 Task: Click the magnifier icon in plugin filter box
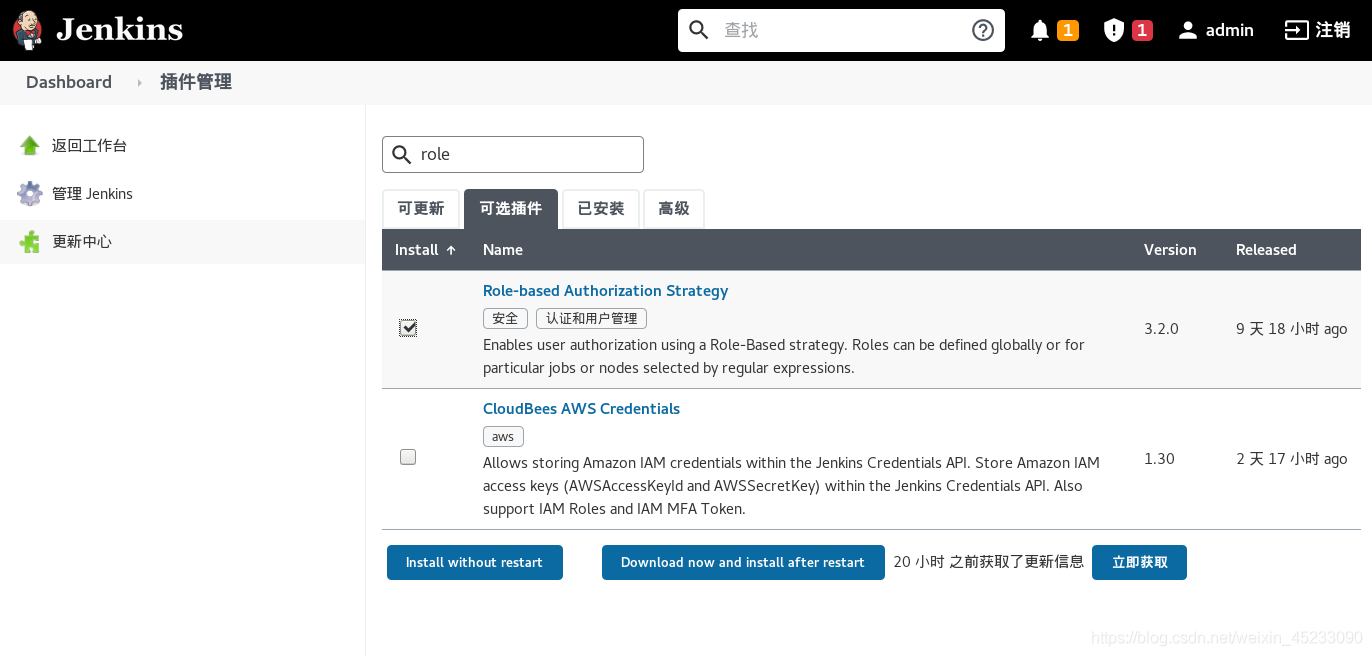(x=401, y=155)
